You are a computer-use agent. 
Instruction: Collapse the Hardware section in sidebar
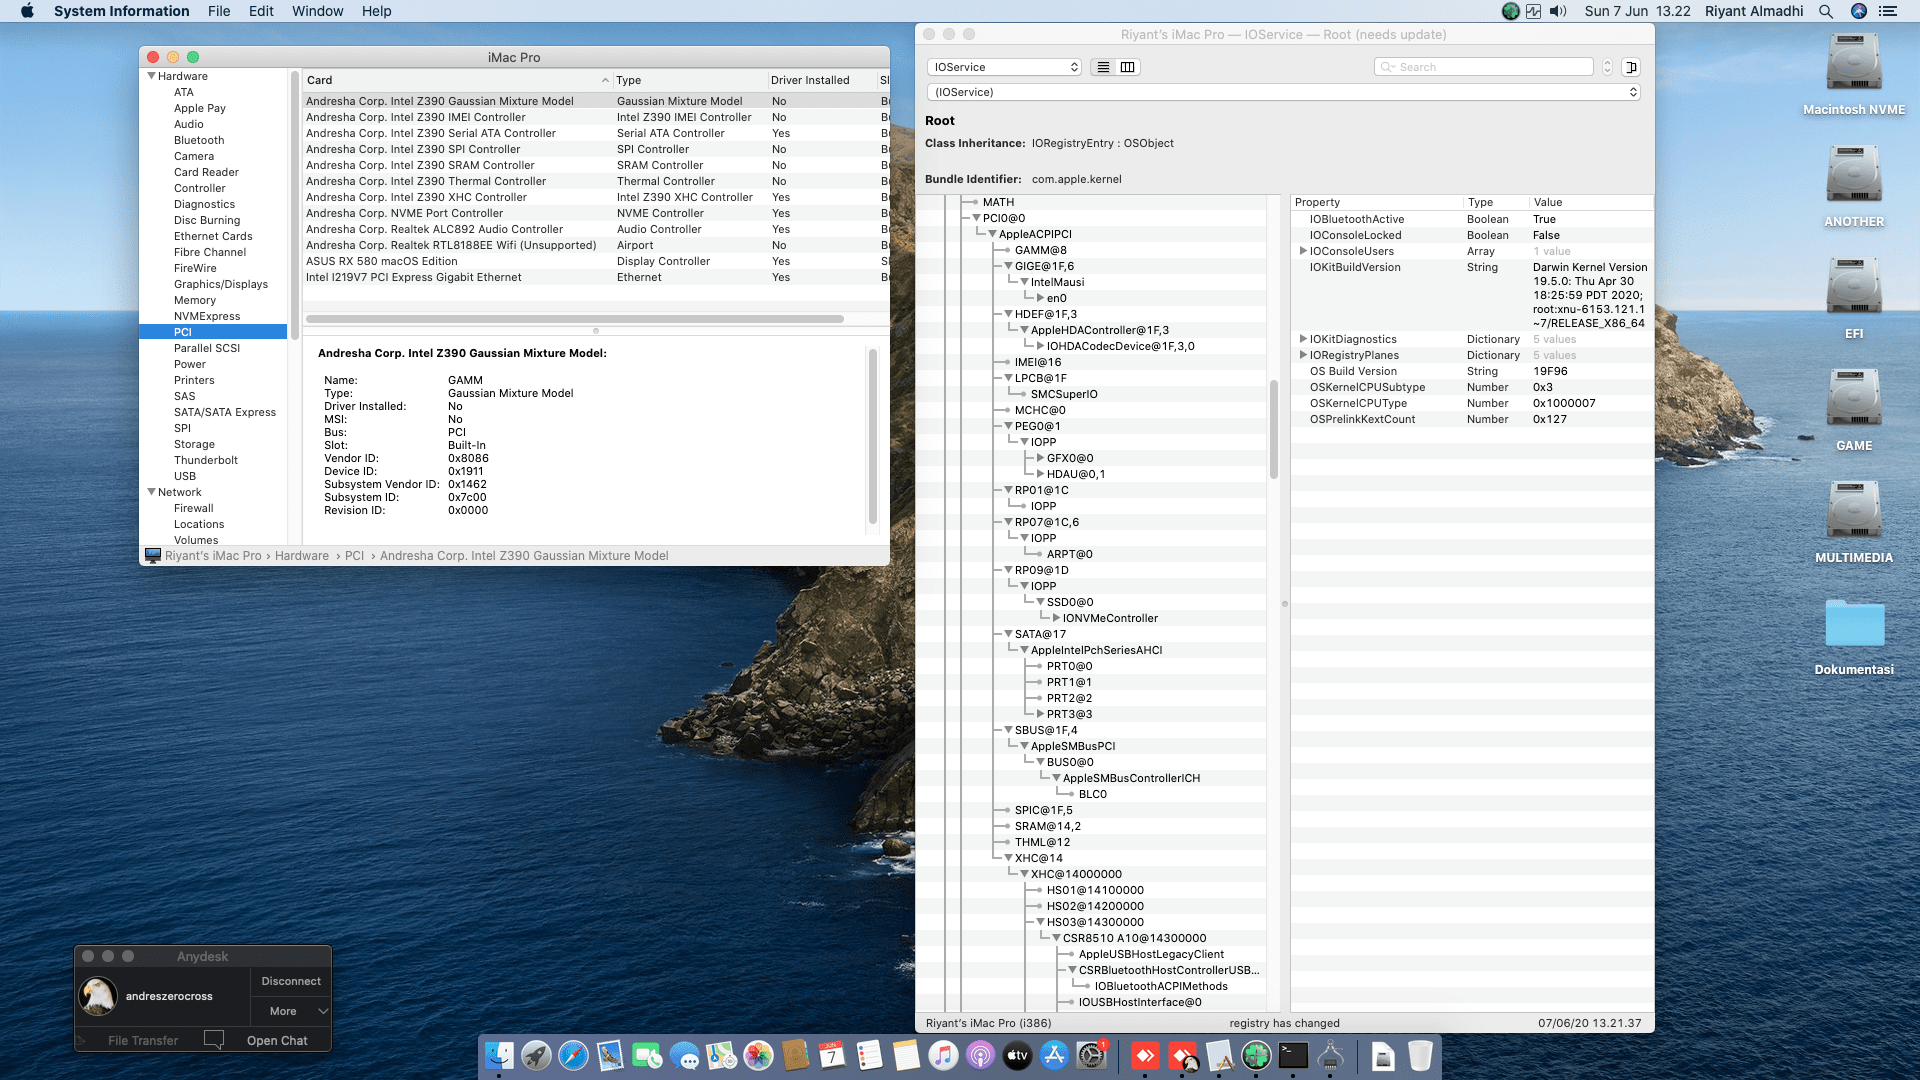pos(152,76)
